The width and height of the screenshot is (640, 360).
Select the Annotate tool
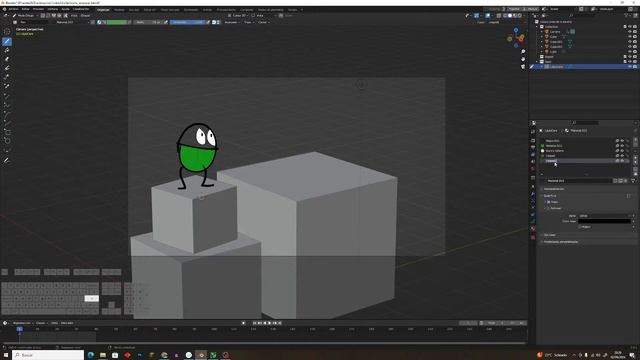tap(7, 161)
